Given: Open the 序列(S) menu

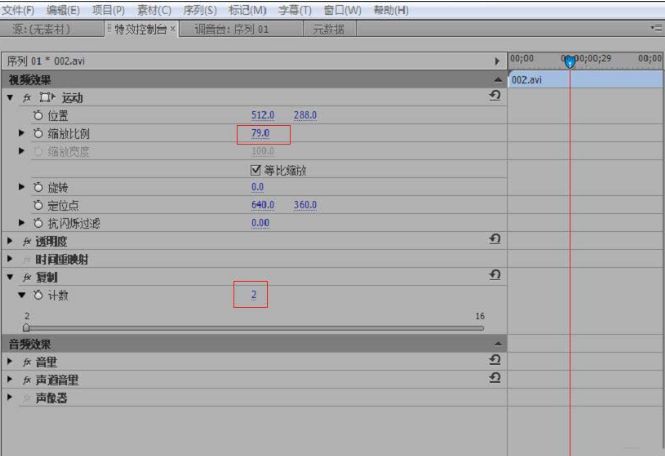Looking at the screenshot, I should 200,10.
